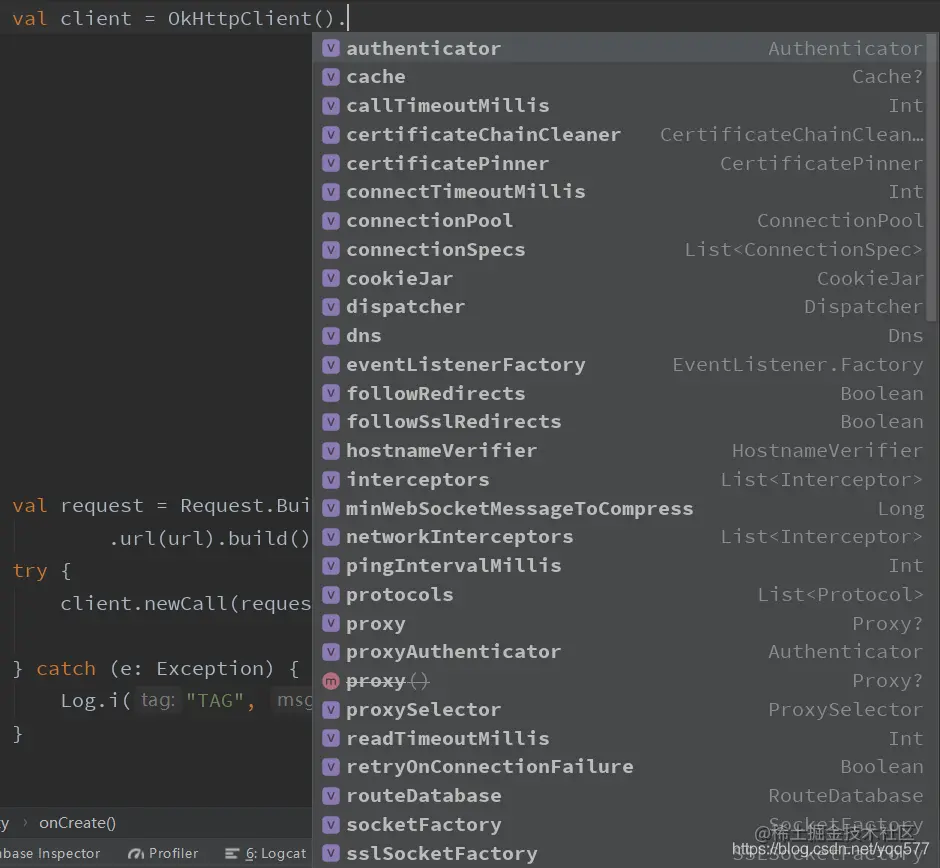Click the client.newCall line in editor
This screenshot has height=868, width=940.
coord(185,603)
